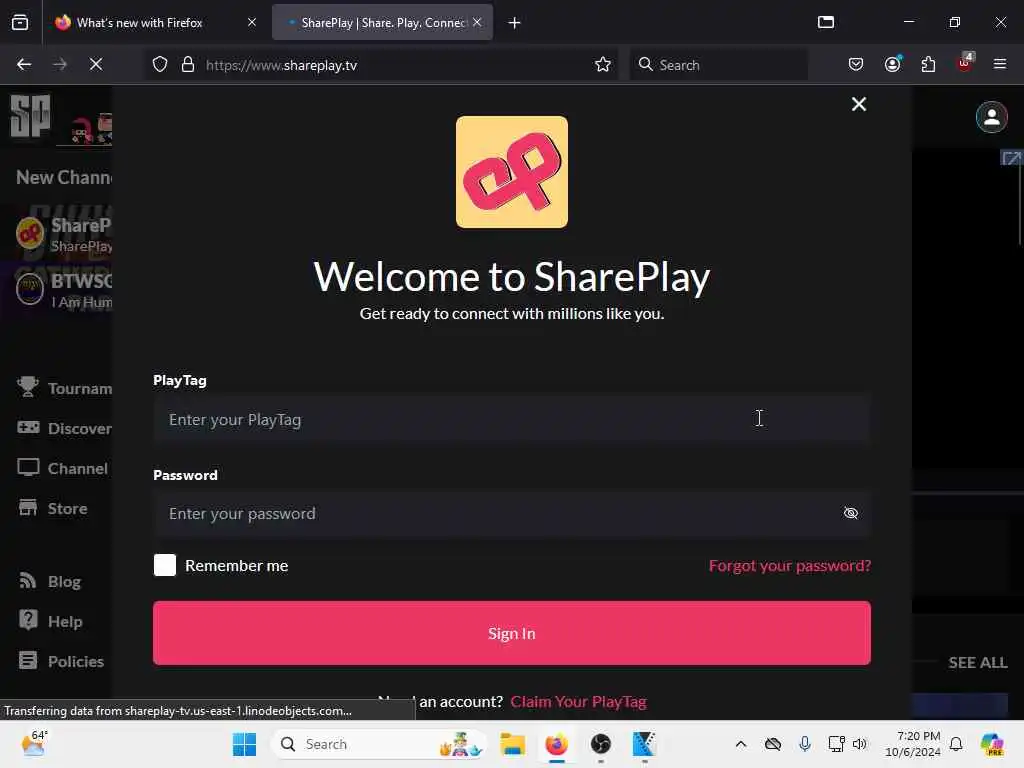1024x768 pixels.
Task: Close What's new with Firefox tab
Action: pos(252,22)
